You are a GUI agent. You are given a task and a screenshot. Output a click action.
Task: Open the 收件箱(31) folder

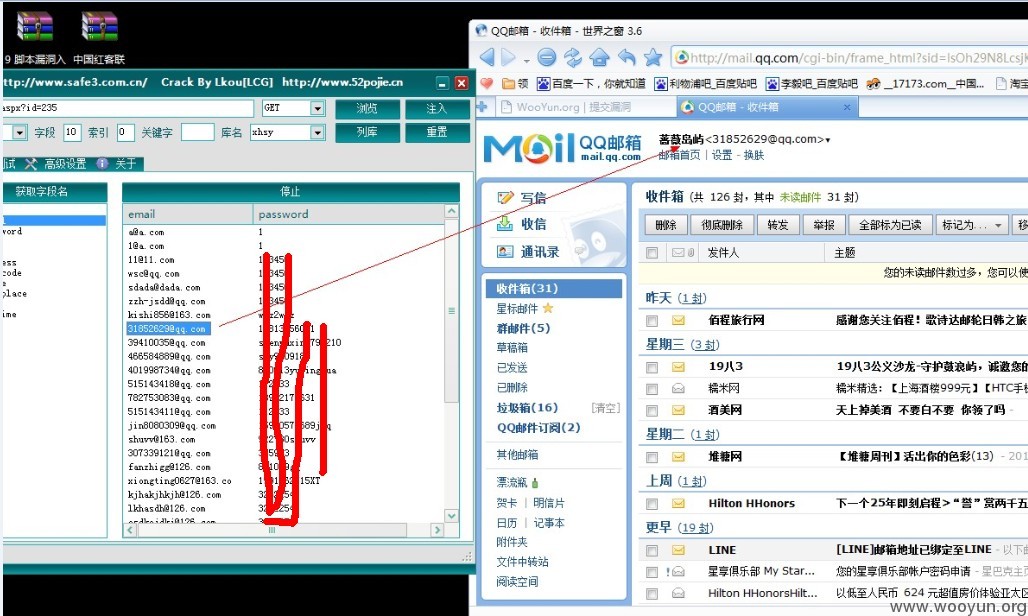point(554,288)
